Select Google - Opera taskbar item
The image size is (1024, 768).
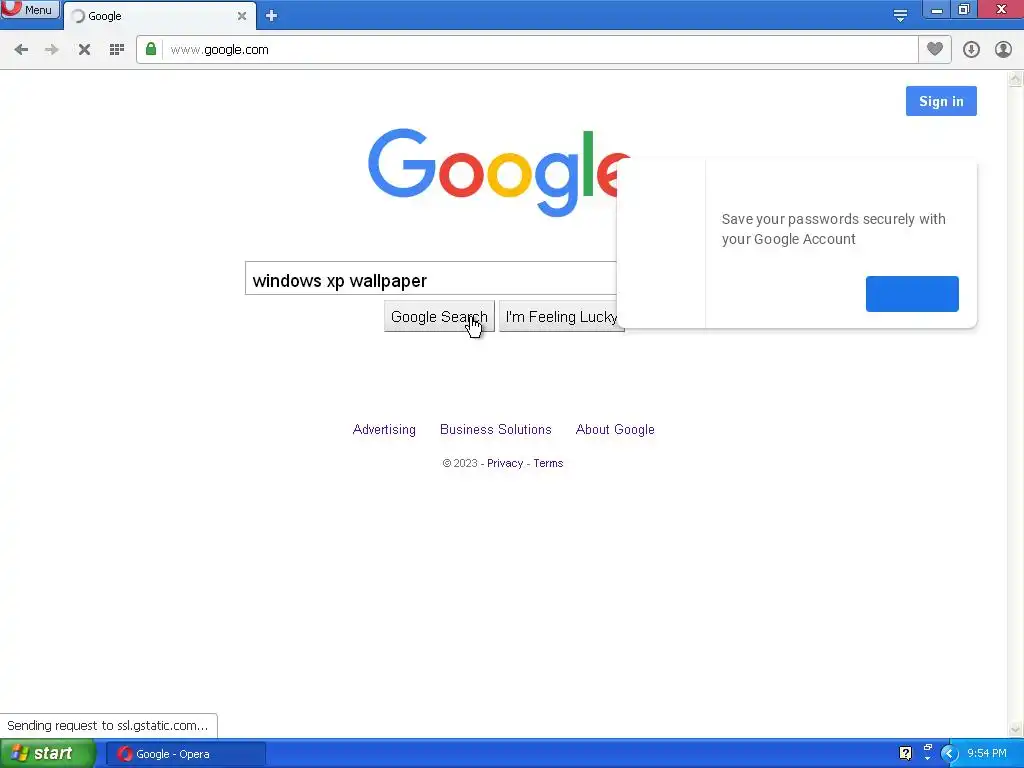tap(185, 754)
